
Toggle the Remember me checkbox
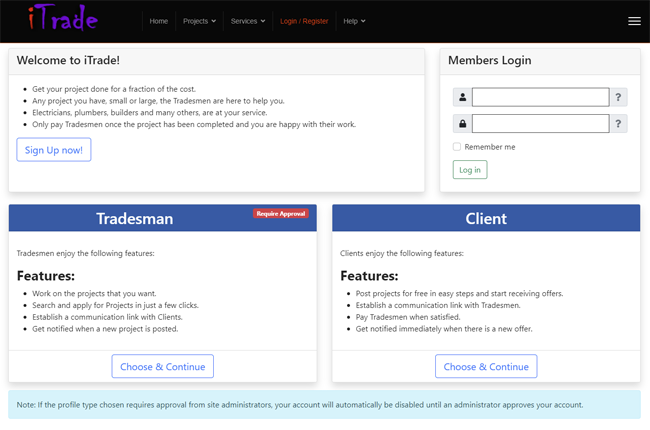tap(457, 147)
